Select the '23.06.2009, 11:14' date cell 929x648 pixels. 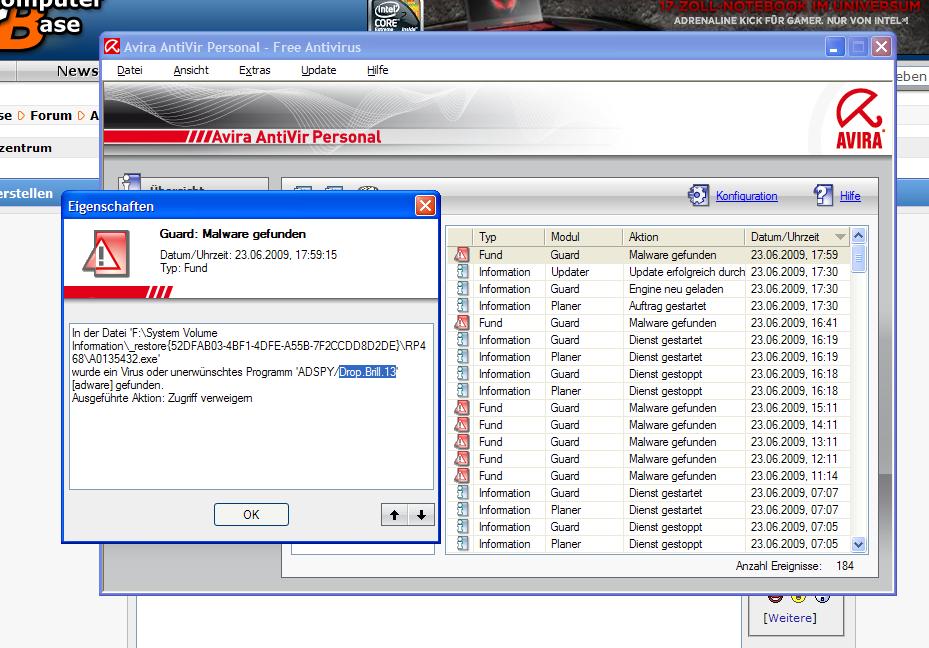click(x=795, y=476)
